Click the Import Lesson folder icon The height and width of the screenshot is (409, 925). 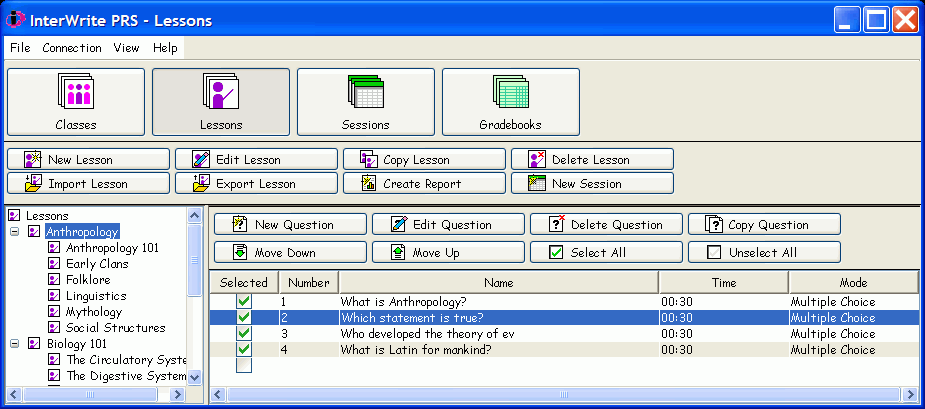click(33, 184)
